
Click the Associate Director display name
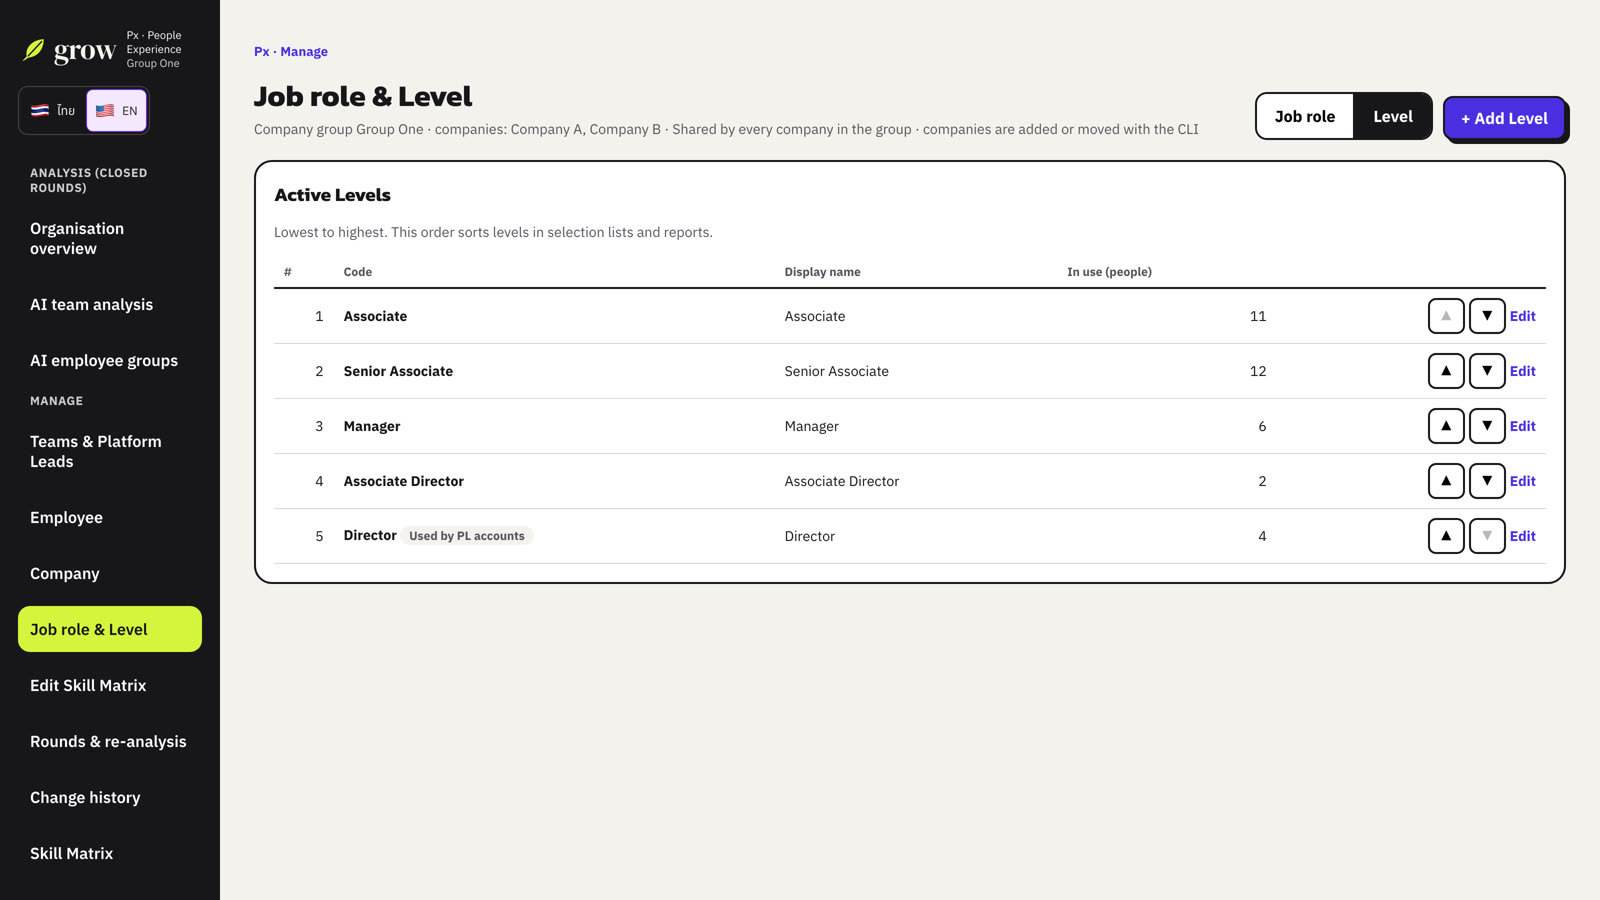[x=842, y=481]
